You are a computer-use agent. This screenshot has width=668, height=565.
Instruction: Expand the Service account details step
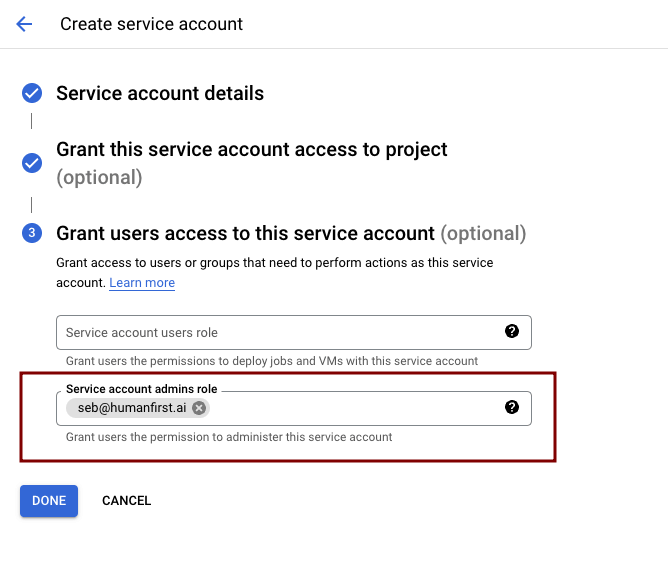[x=160, y=94]
